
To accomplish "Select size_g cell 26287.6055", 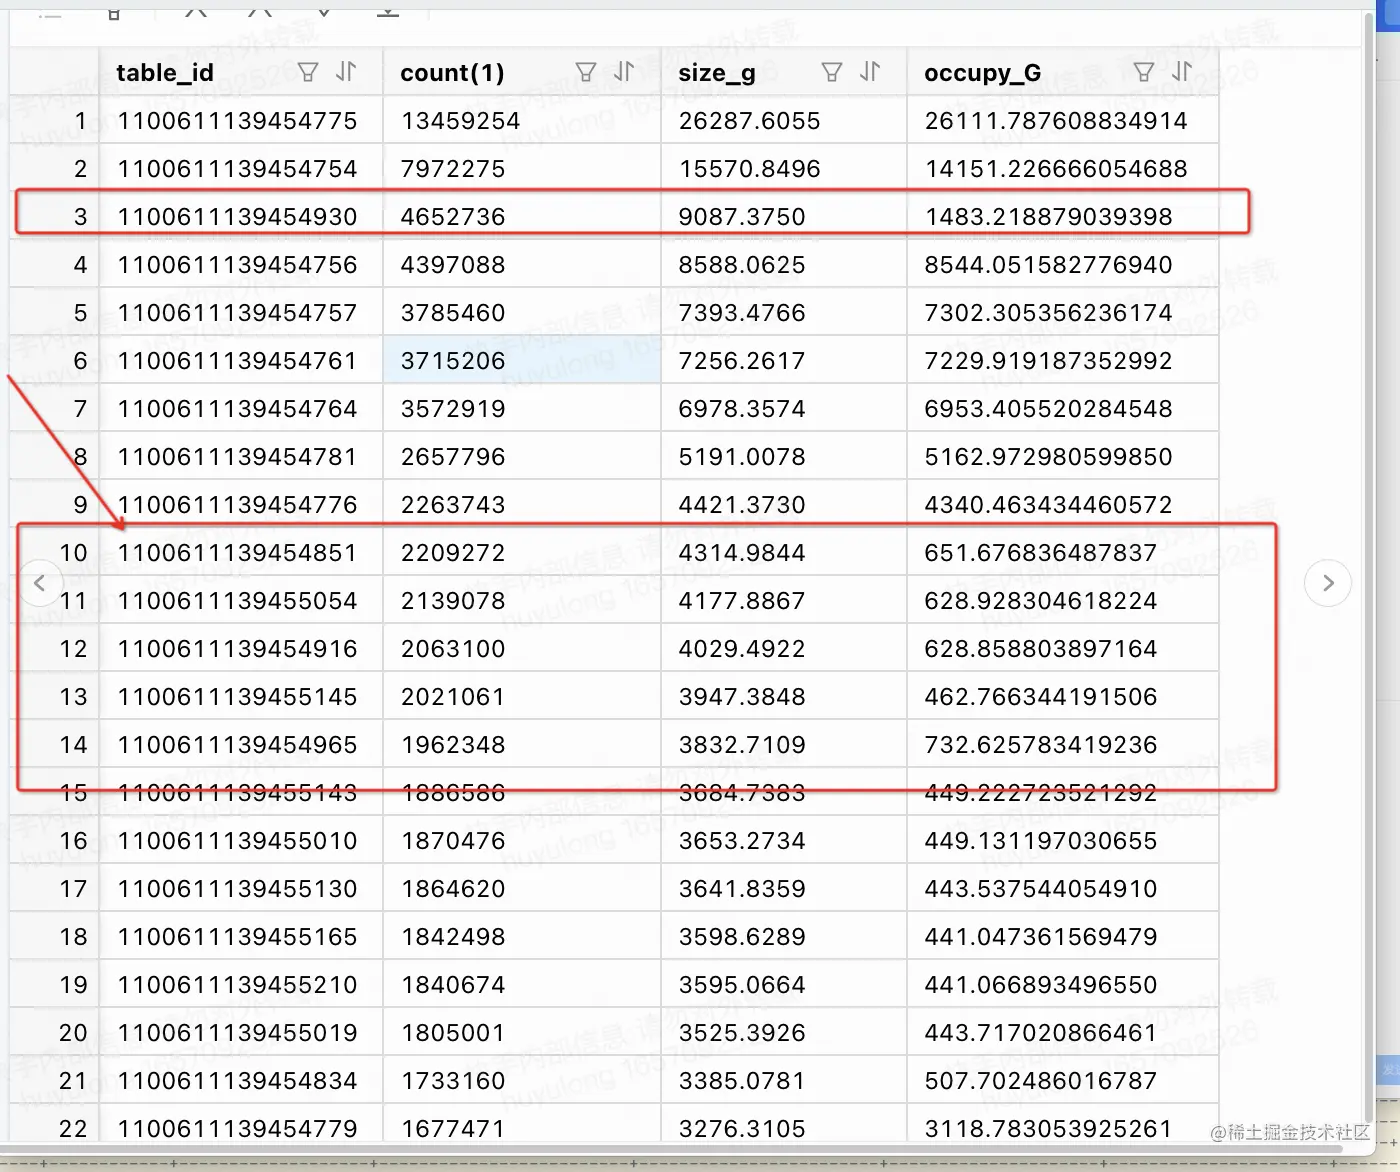I will 784,121.
